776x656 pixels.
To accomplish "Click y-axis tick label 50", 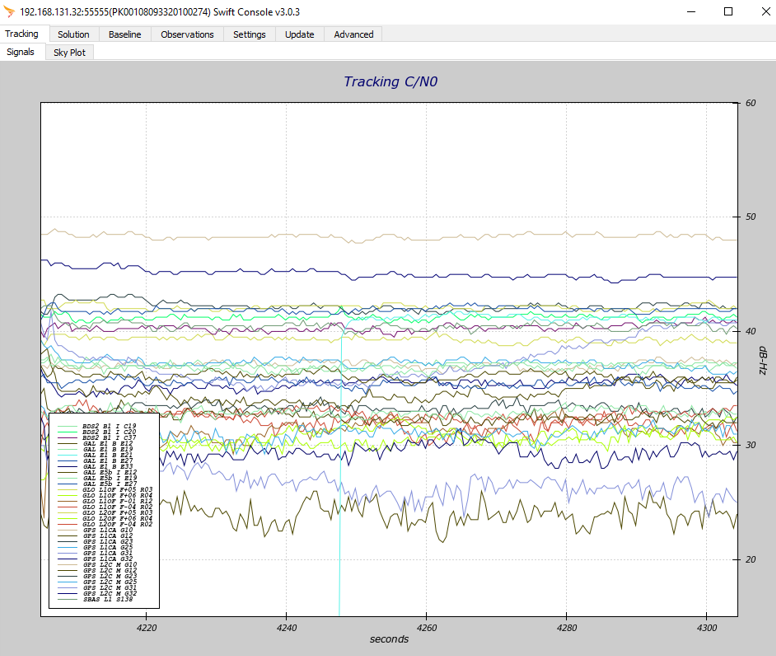I will 751,217.
